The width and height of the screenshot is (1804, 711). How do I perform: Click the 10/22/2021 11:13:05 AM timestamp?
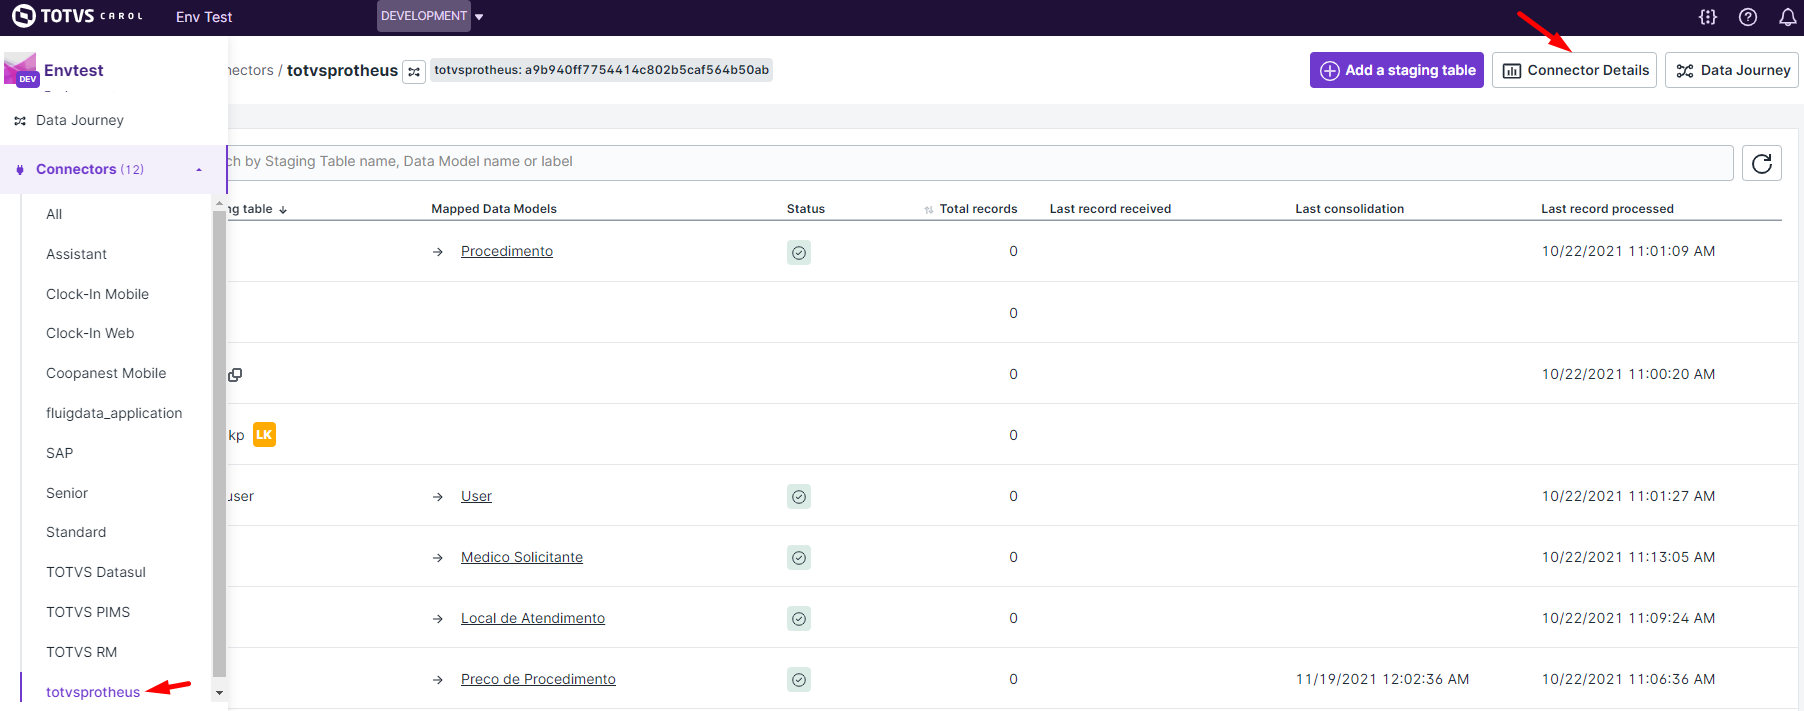click(x=1628, y=557)
